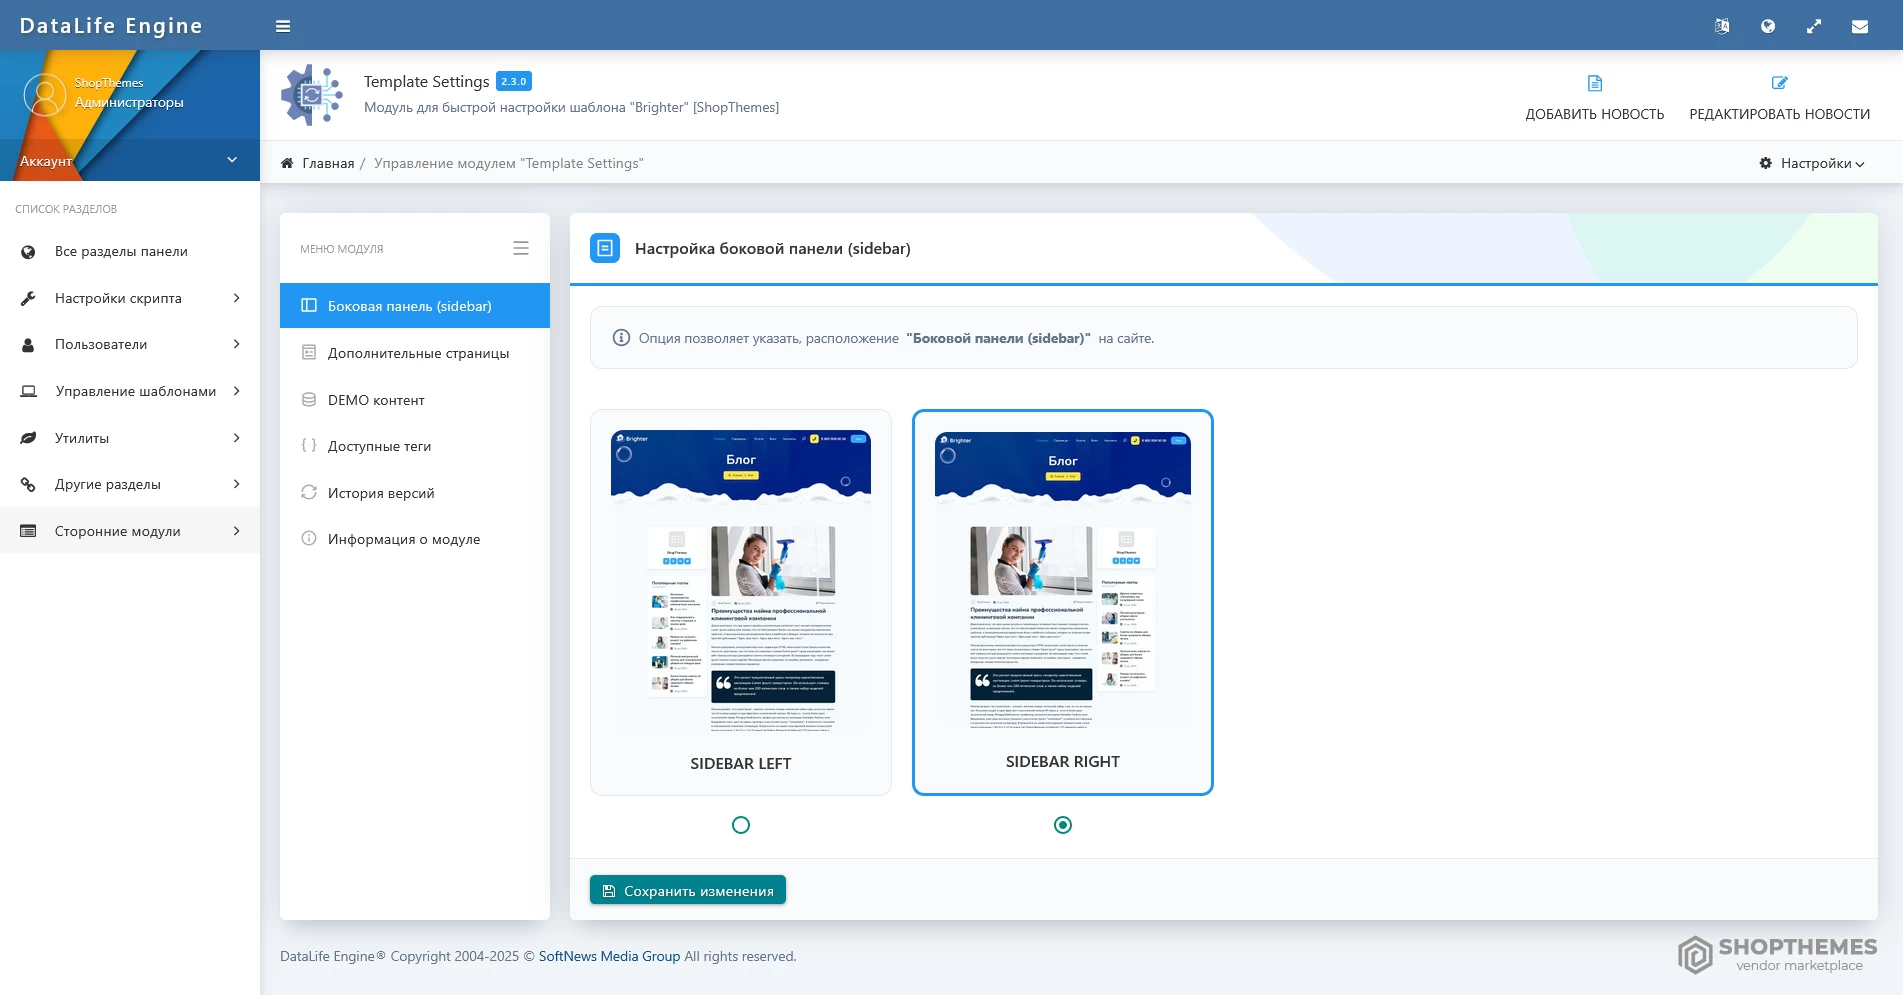This screenshot has width=1903, height=995.
Task: Toggle fullscreen mode with the arrows icon
Action: 1813,26
